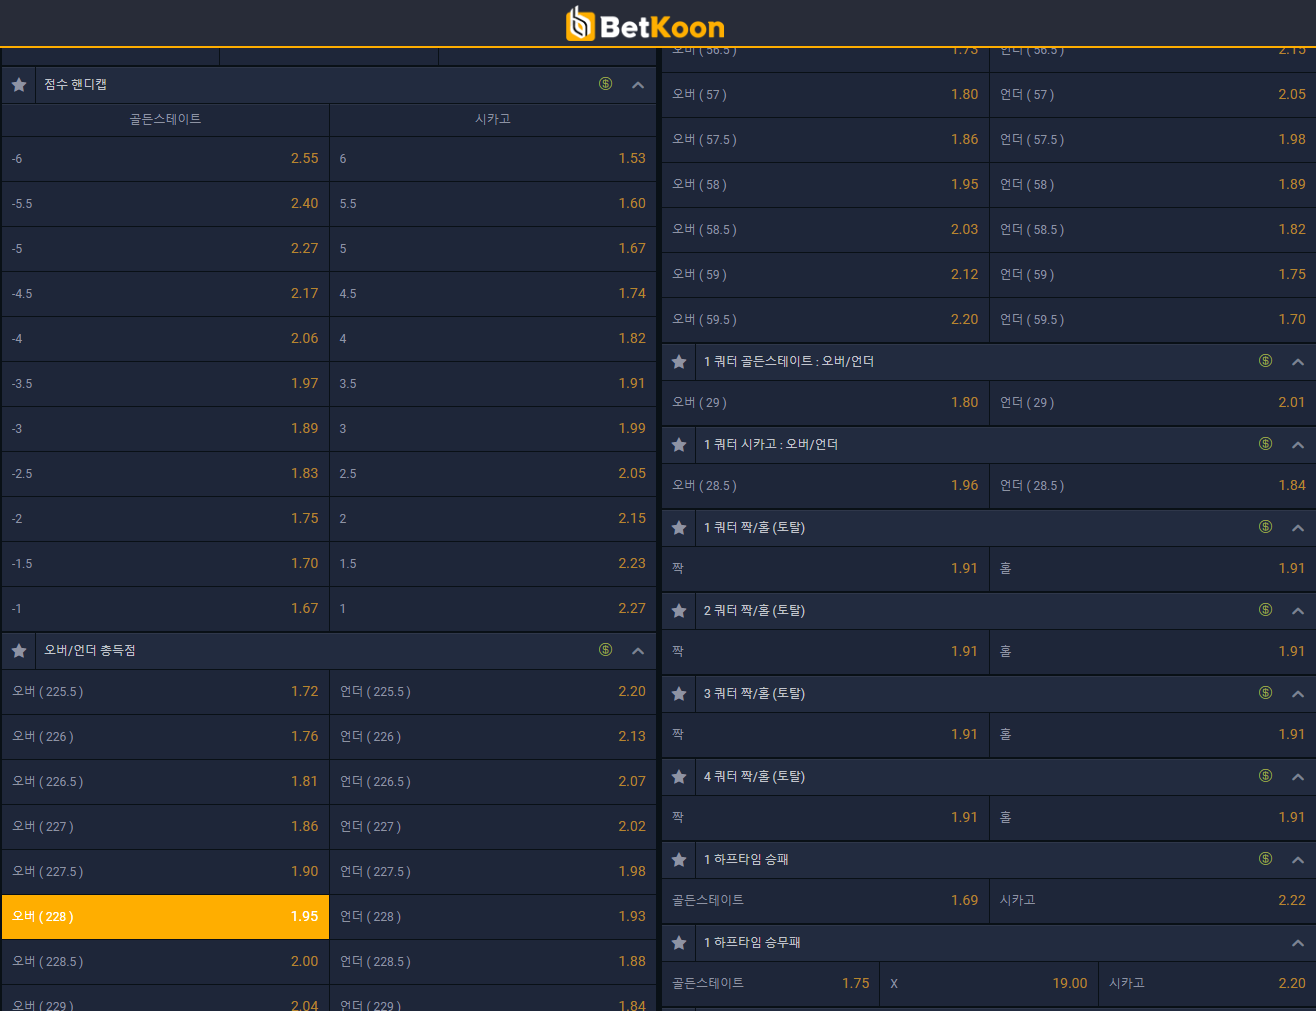Collapse the 1 하프타임 승무패 section

1297,943
